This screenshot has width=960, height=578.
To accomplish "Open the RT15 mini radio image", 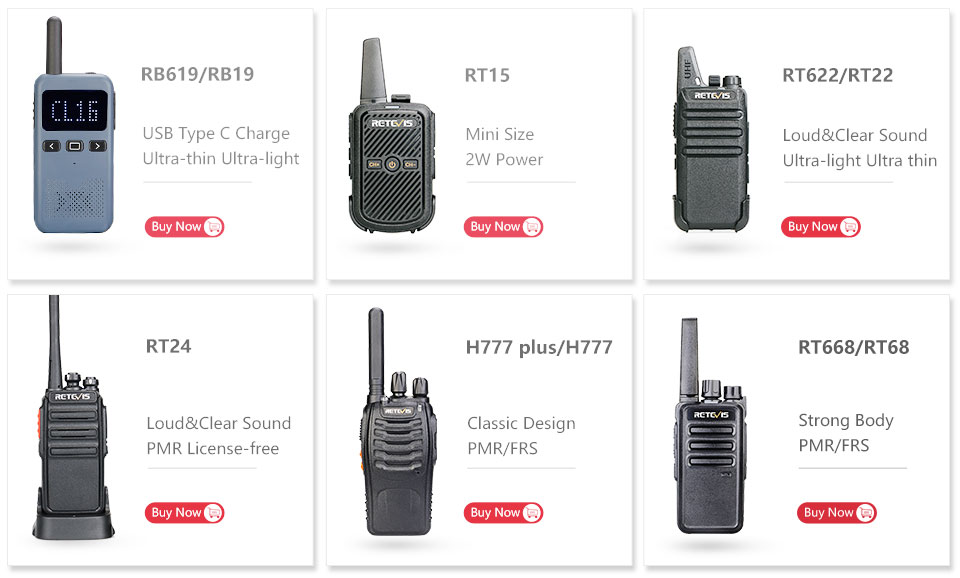I will coord(392,136).
